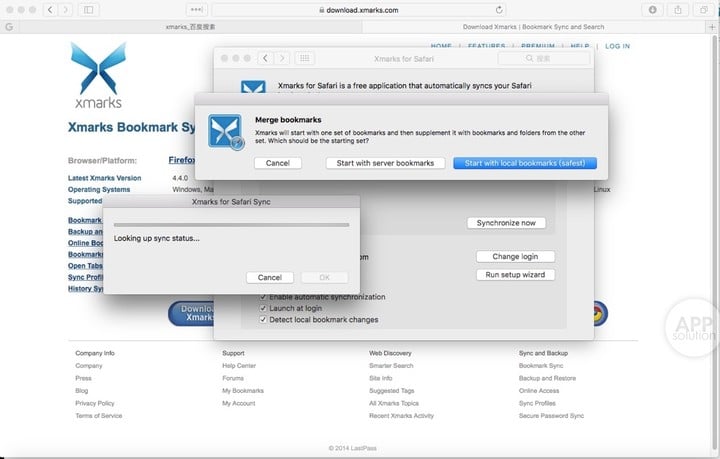Click the Change login button

pos(515,257)
